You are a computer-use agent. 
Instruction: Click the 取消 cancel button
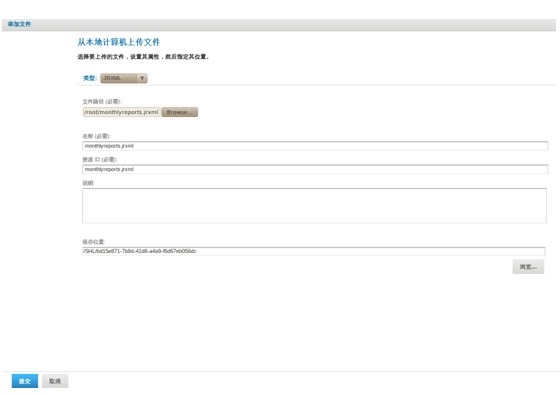click(x=55, y=381)
